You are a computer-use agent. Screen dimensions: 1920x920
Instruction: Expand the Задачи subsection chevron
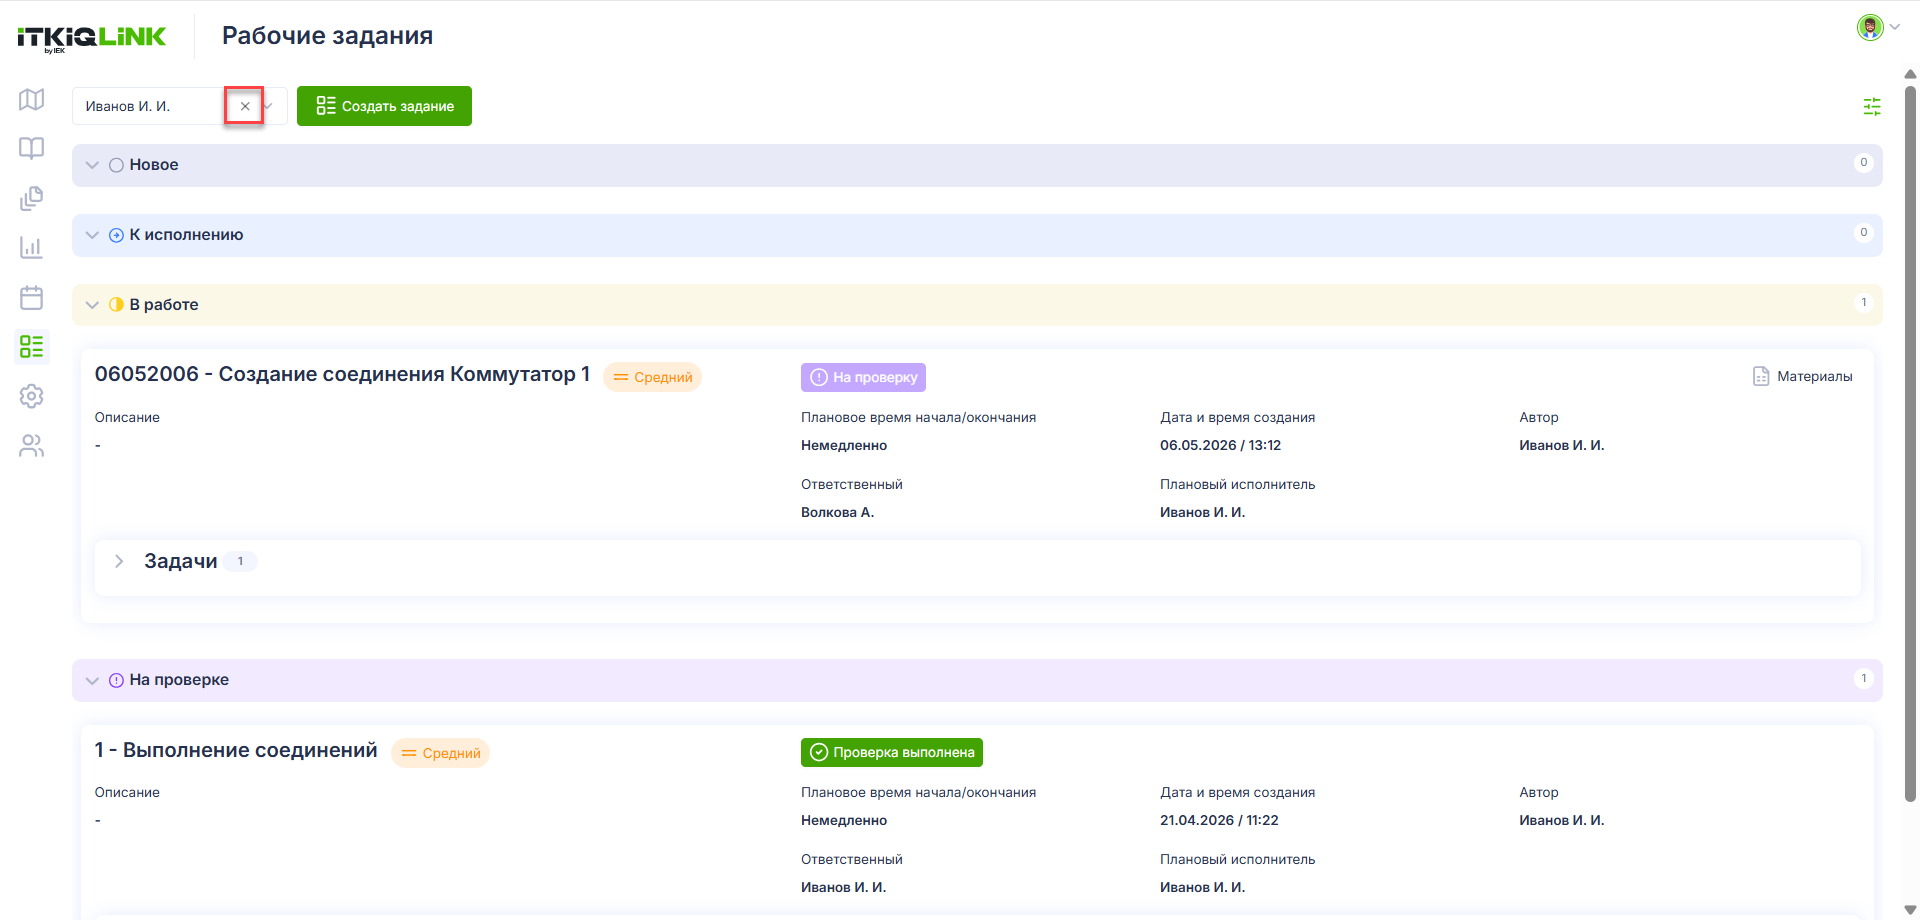pyautogui.click(x=119, y=561)
